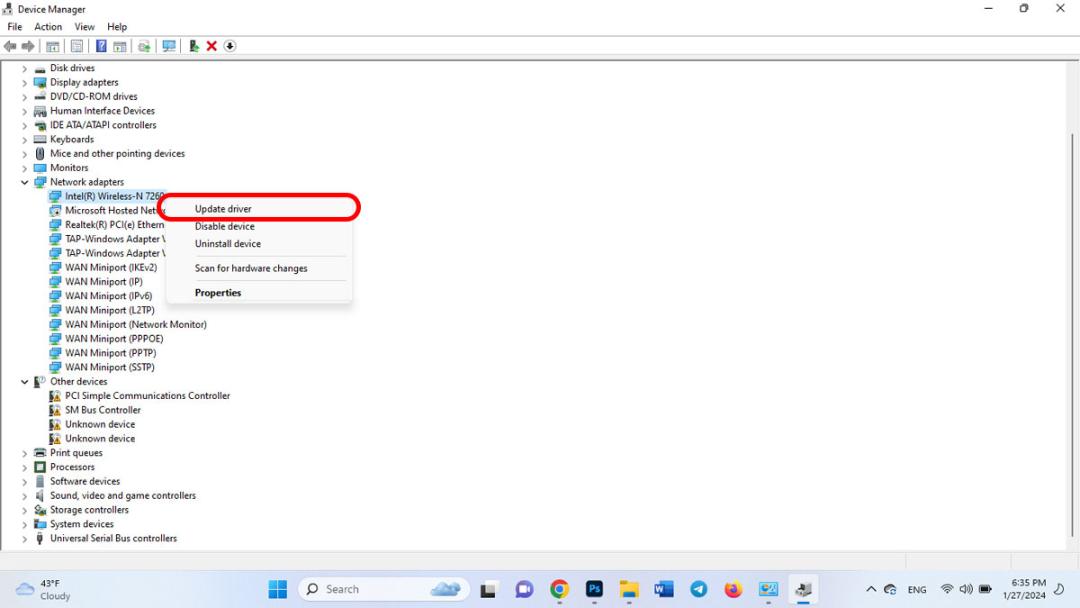Click the blue Help question mark icon
This screenshot has height=608, width=1080.
(101, 46)
